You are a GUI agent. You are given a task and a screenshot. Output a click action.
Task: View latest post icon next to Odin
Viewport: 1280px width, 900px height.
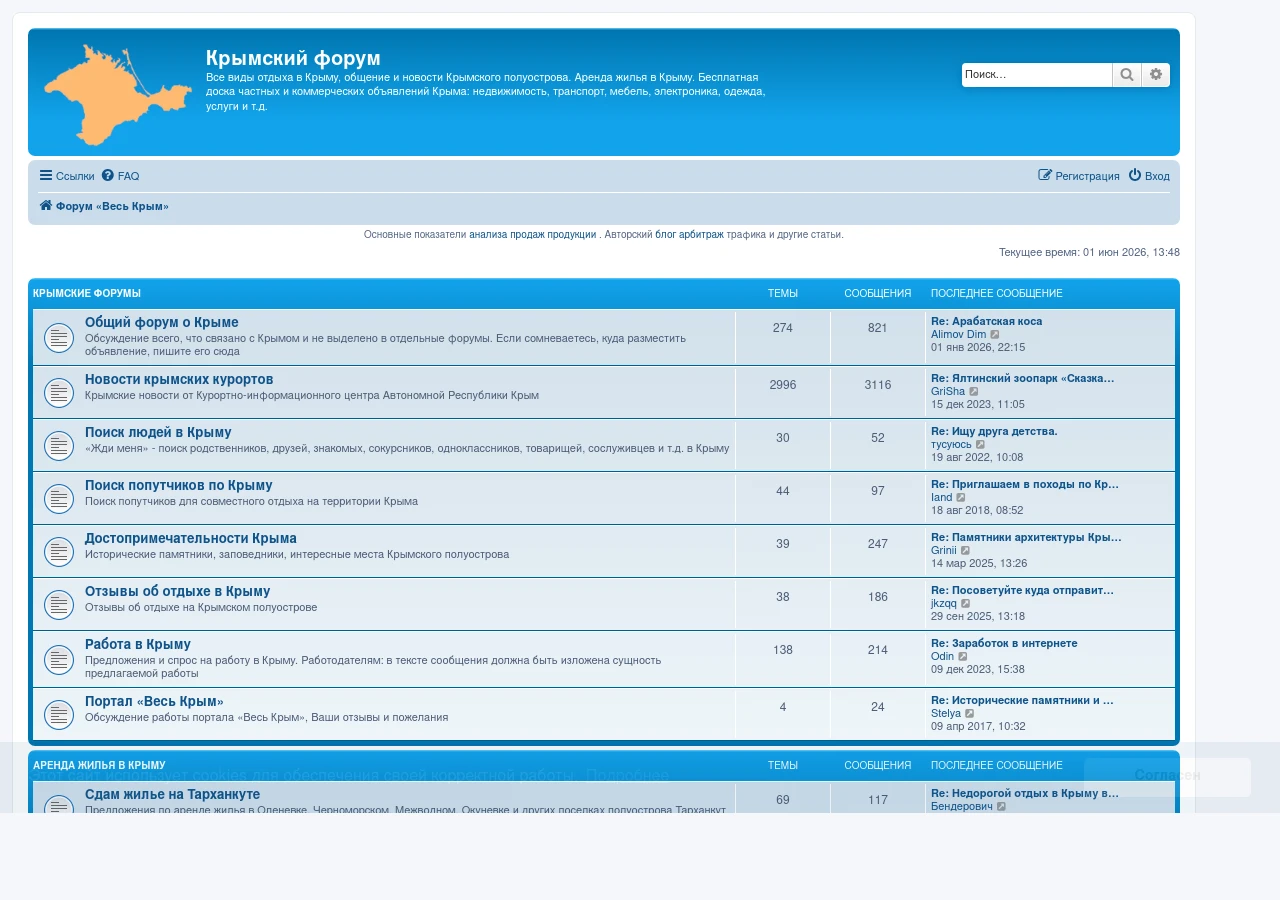coord(963,657)
